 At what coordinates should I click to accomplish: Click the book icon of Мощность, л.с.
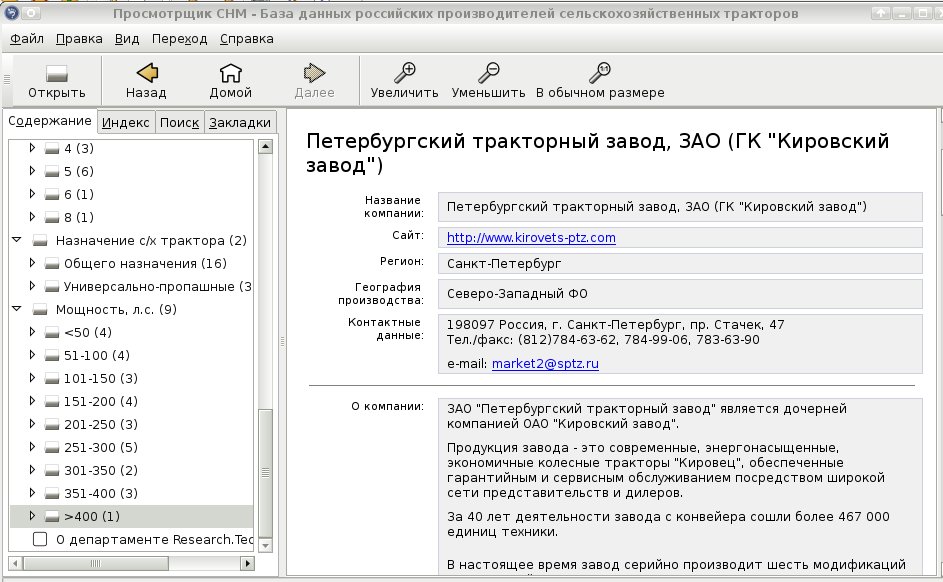click(x=40, y=310)
